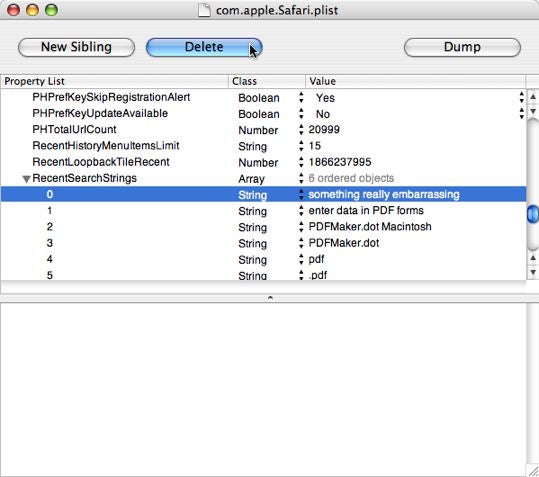Image resolution: width=539 pixels, height=477 pixels.
Task: Delete the selected item with Delete button
Action: coord(204,47)
